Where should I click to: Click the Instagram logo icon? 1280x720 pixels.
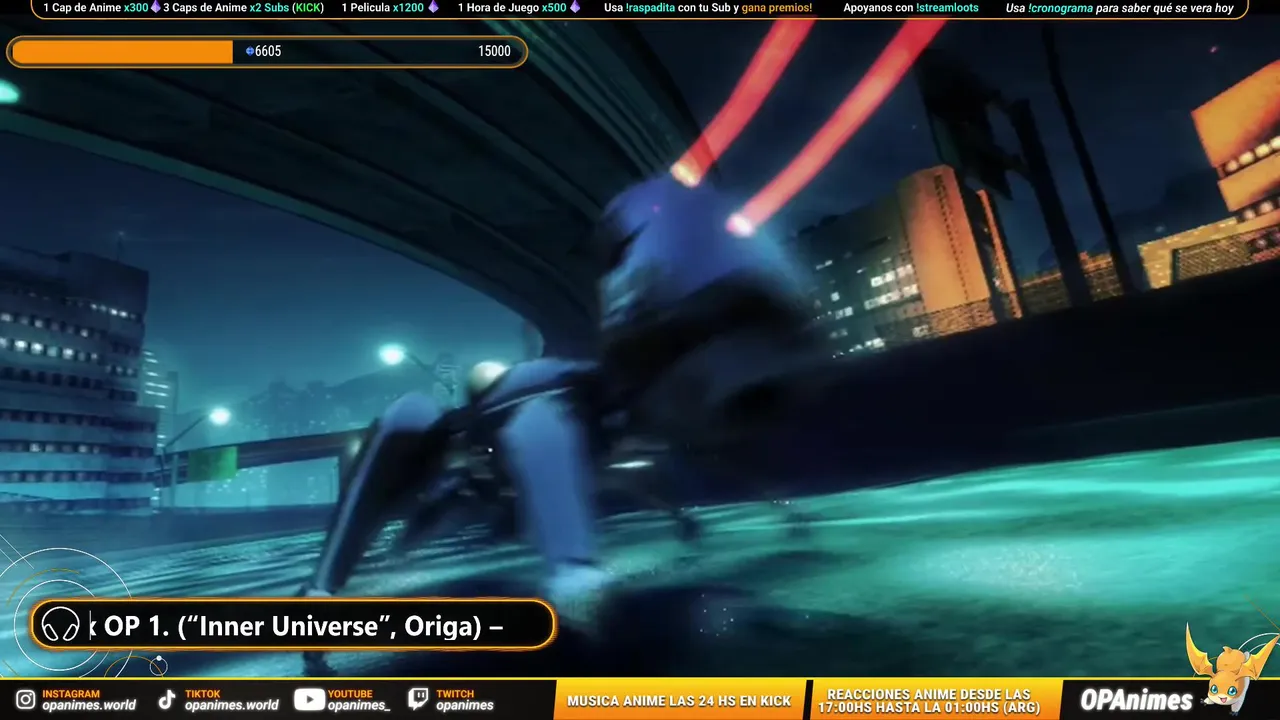tap(25, 700)
